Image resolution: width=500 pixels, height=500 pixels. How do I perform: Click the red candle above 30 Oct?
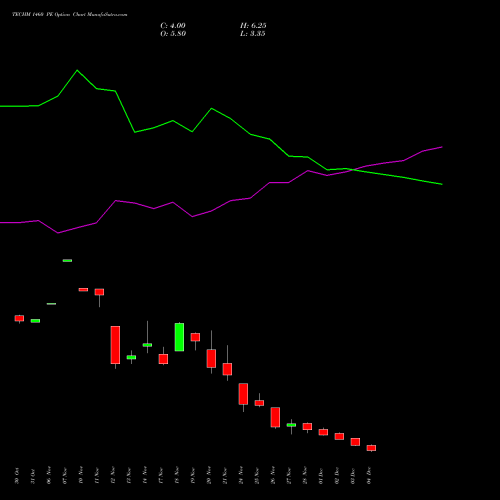19,318
